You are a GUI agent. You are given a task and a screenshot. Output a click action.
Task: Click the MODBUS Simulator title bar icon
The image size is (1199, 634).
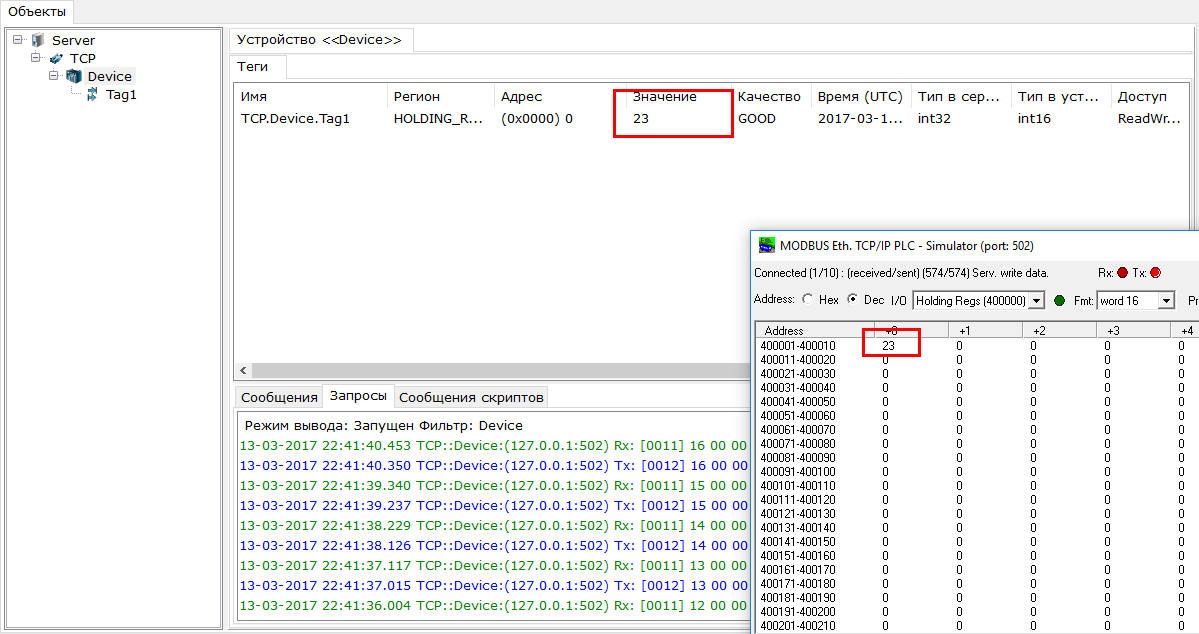click(766, 243)
